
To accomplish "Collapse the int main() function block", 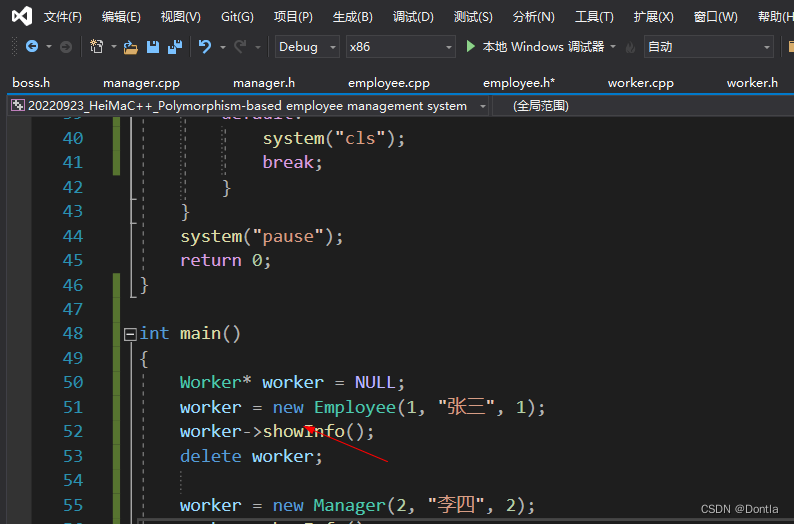I will pyautogui.click(x=130, y=334).
